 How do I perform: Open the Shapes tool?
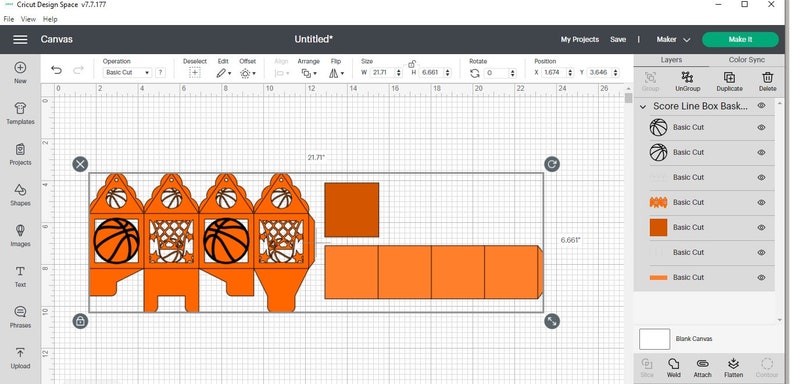(20, 190)
